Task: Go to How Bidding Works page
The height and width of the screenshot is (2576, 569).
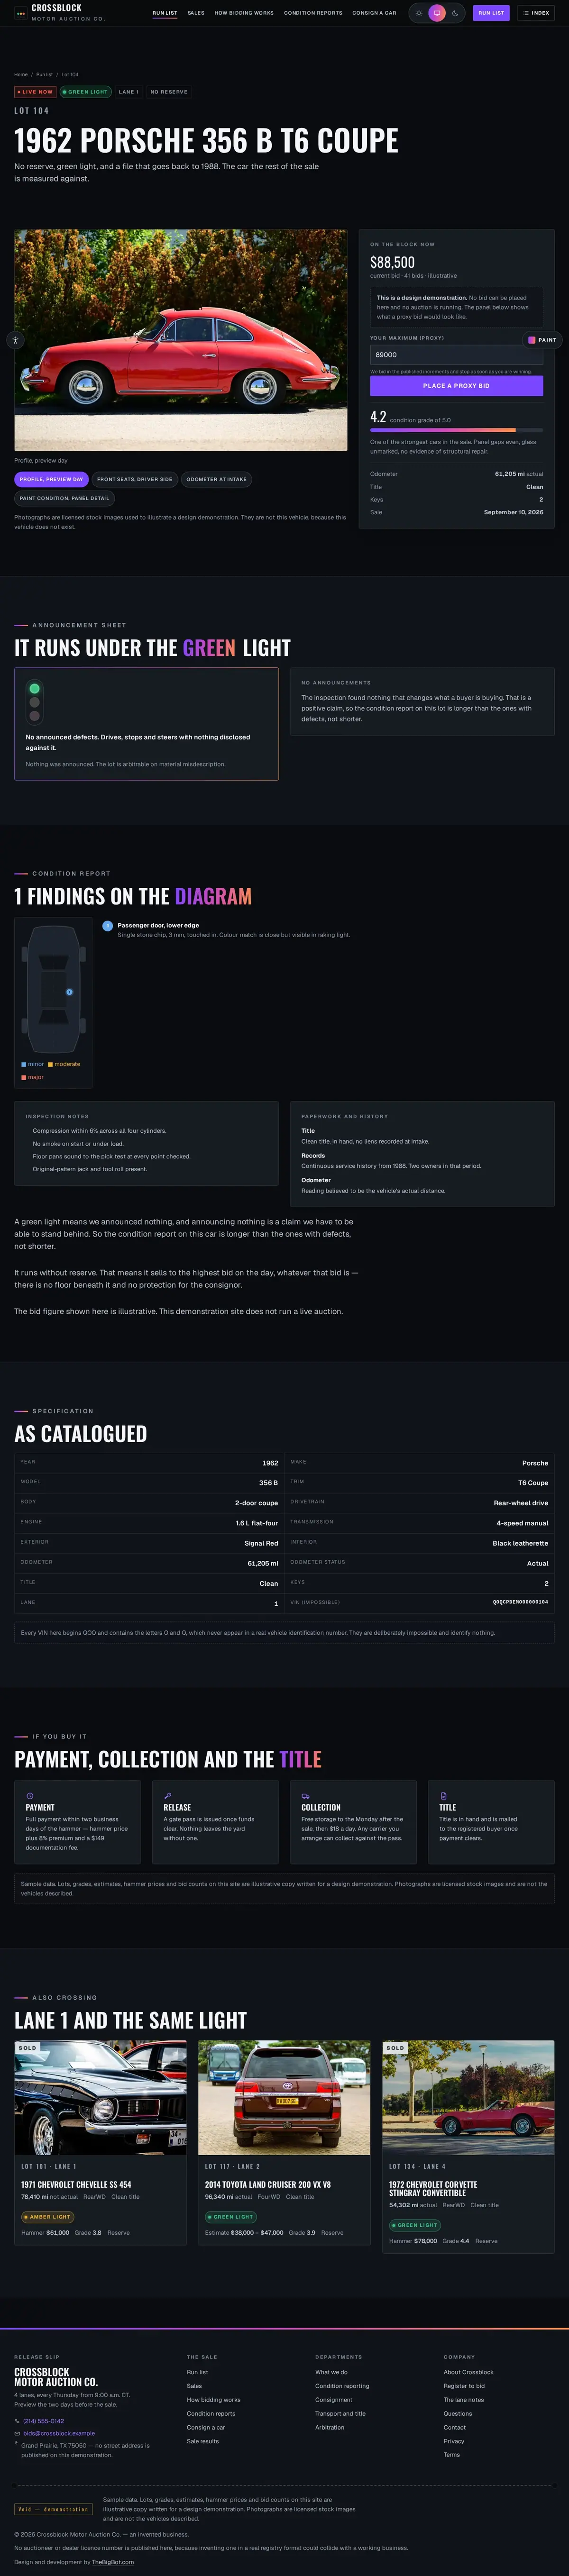Action: 244,13
